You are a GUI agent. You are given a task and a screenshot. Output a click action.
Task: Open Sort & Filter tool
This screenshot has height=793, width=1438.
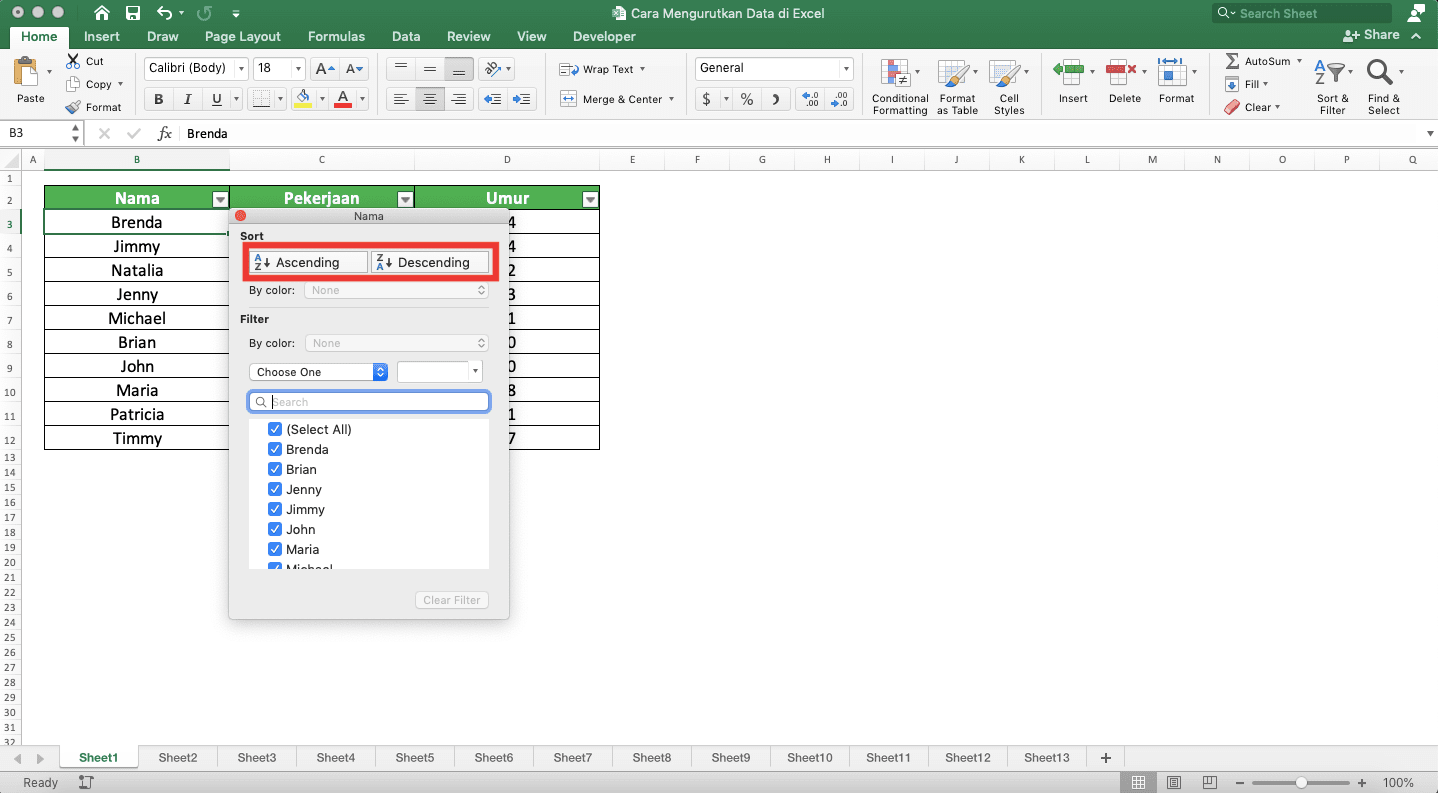pos(1332,86)
